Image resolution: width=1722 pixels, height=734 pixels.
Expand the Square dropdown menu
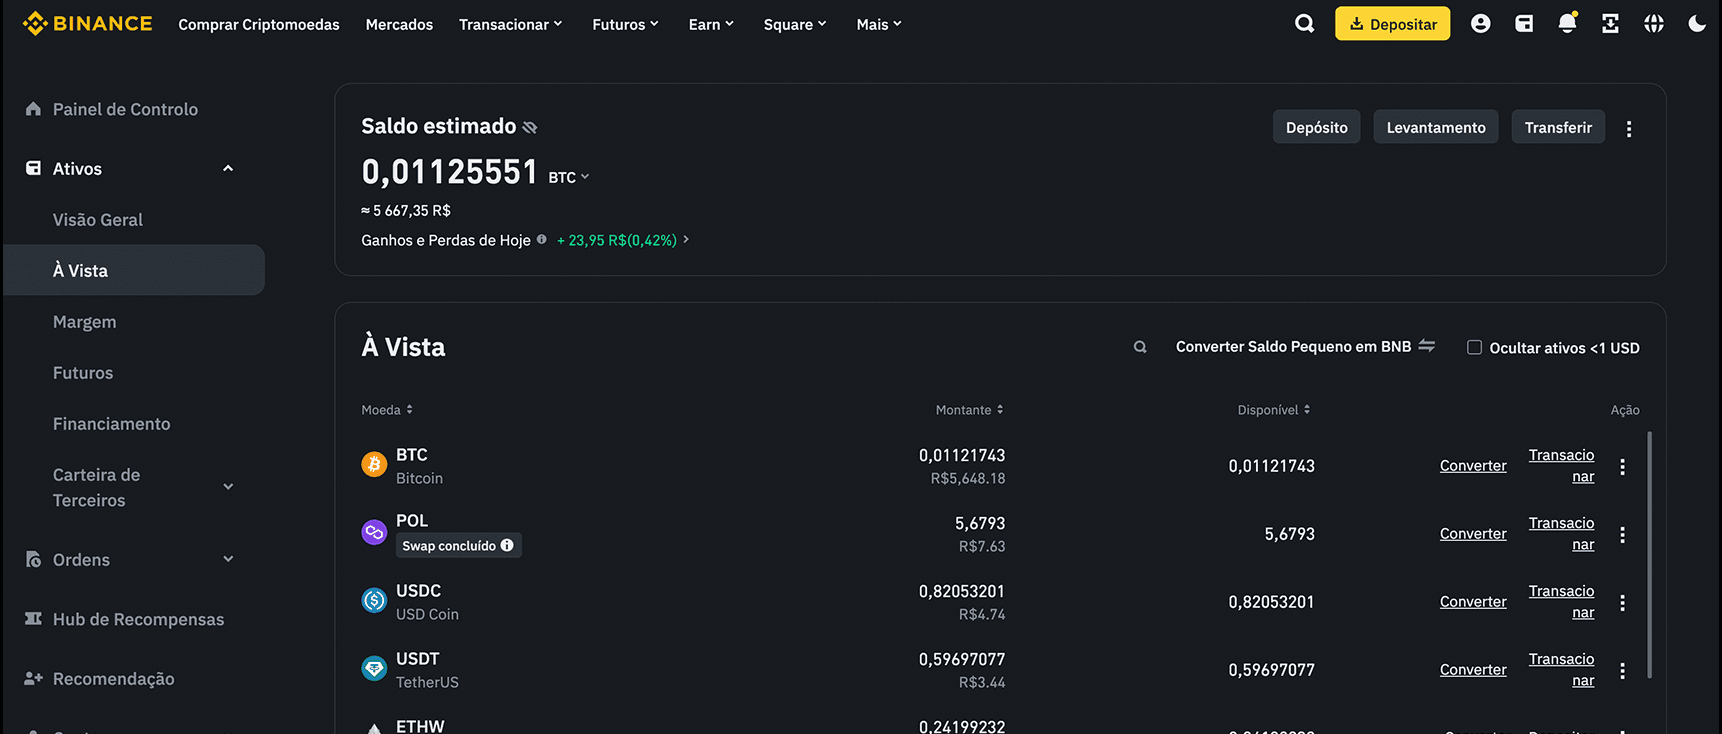coord(796,24)
